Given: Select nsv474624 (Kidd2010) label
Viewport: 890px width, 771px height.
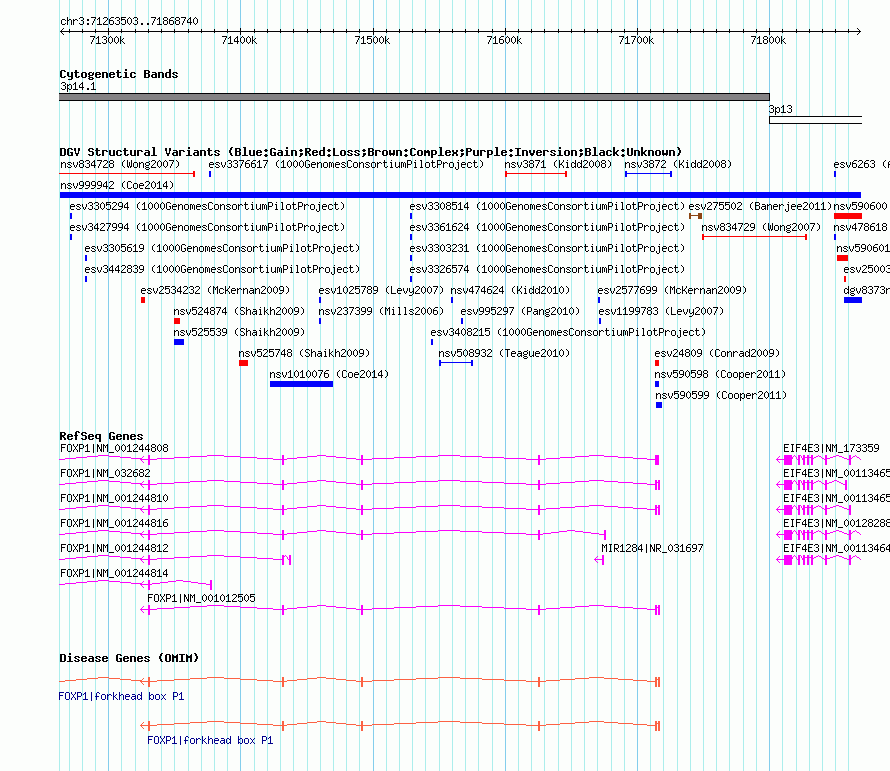Looking at the screenshot, I should 510,290.
